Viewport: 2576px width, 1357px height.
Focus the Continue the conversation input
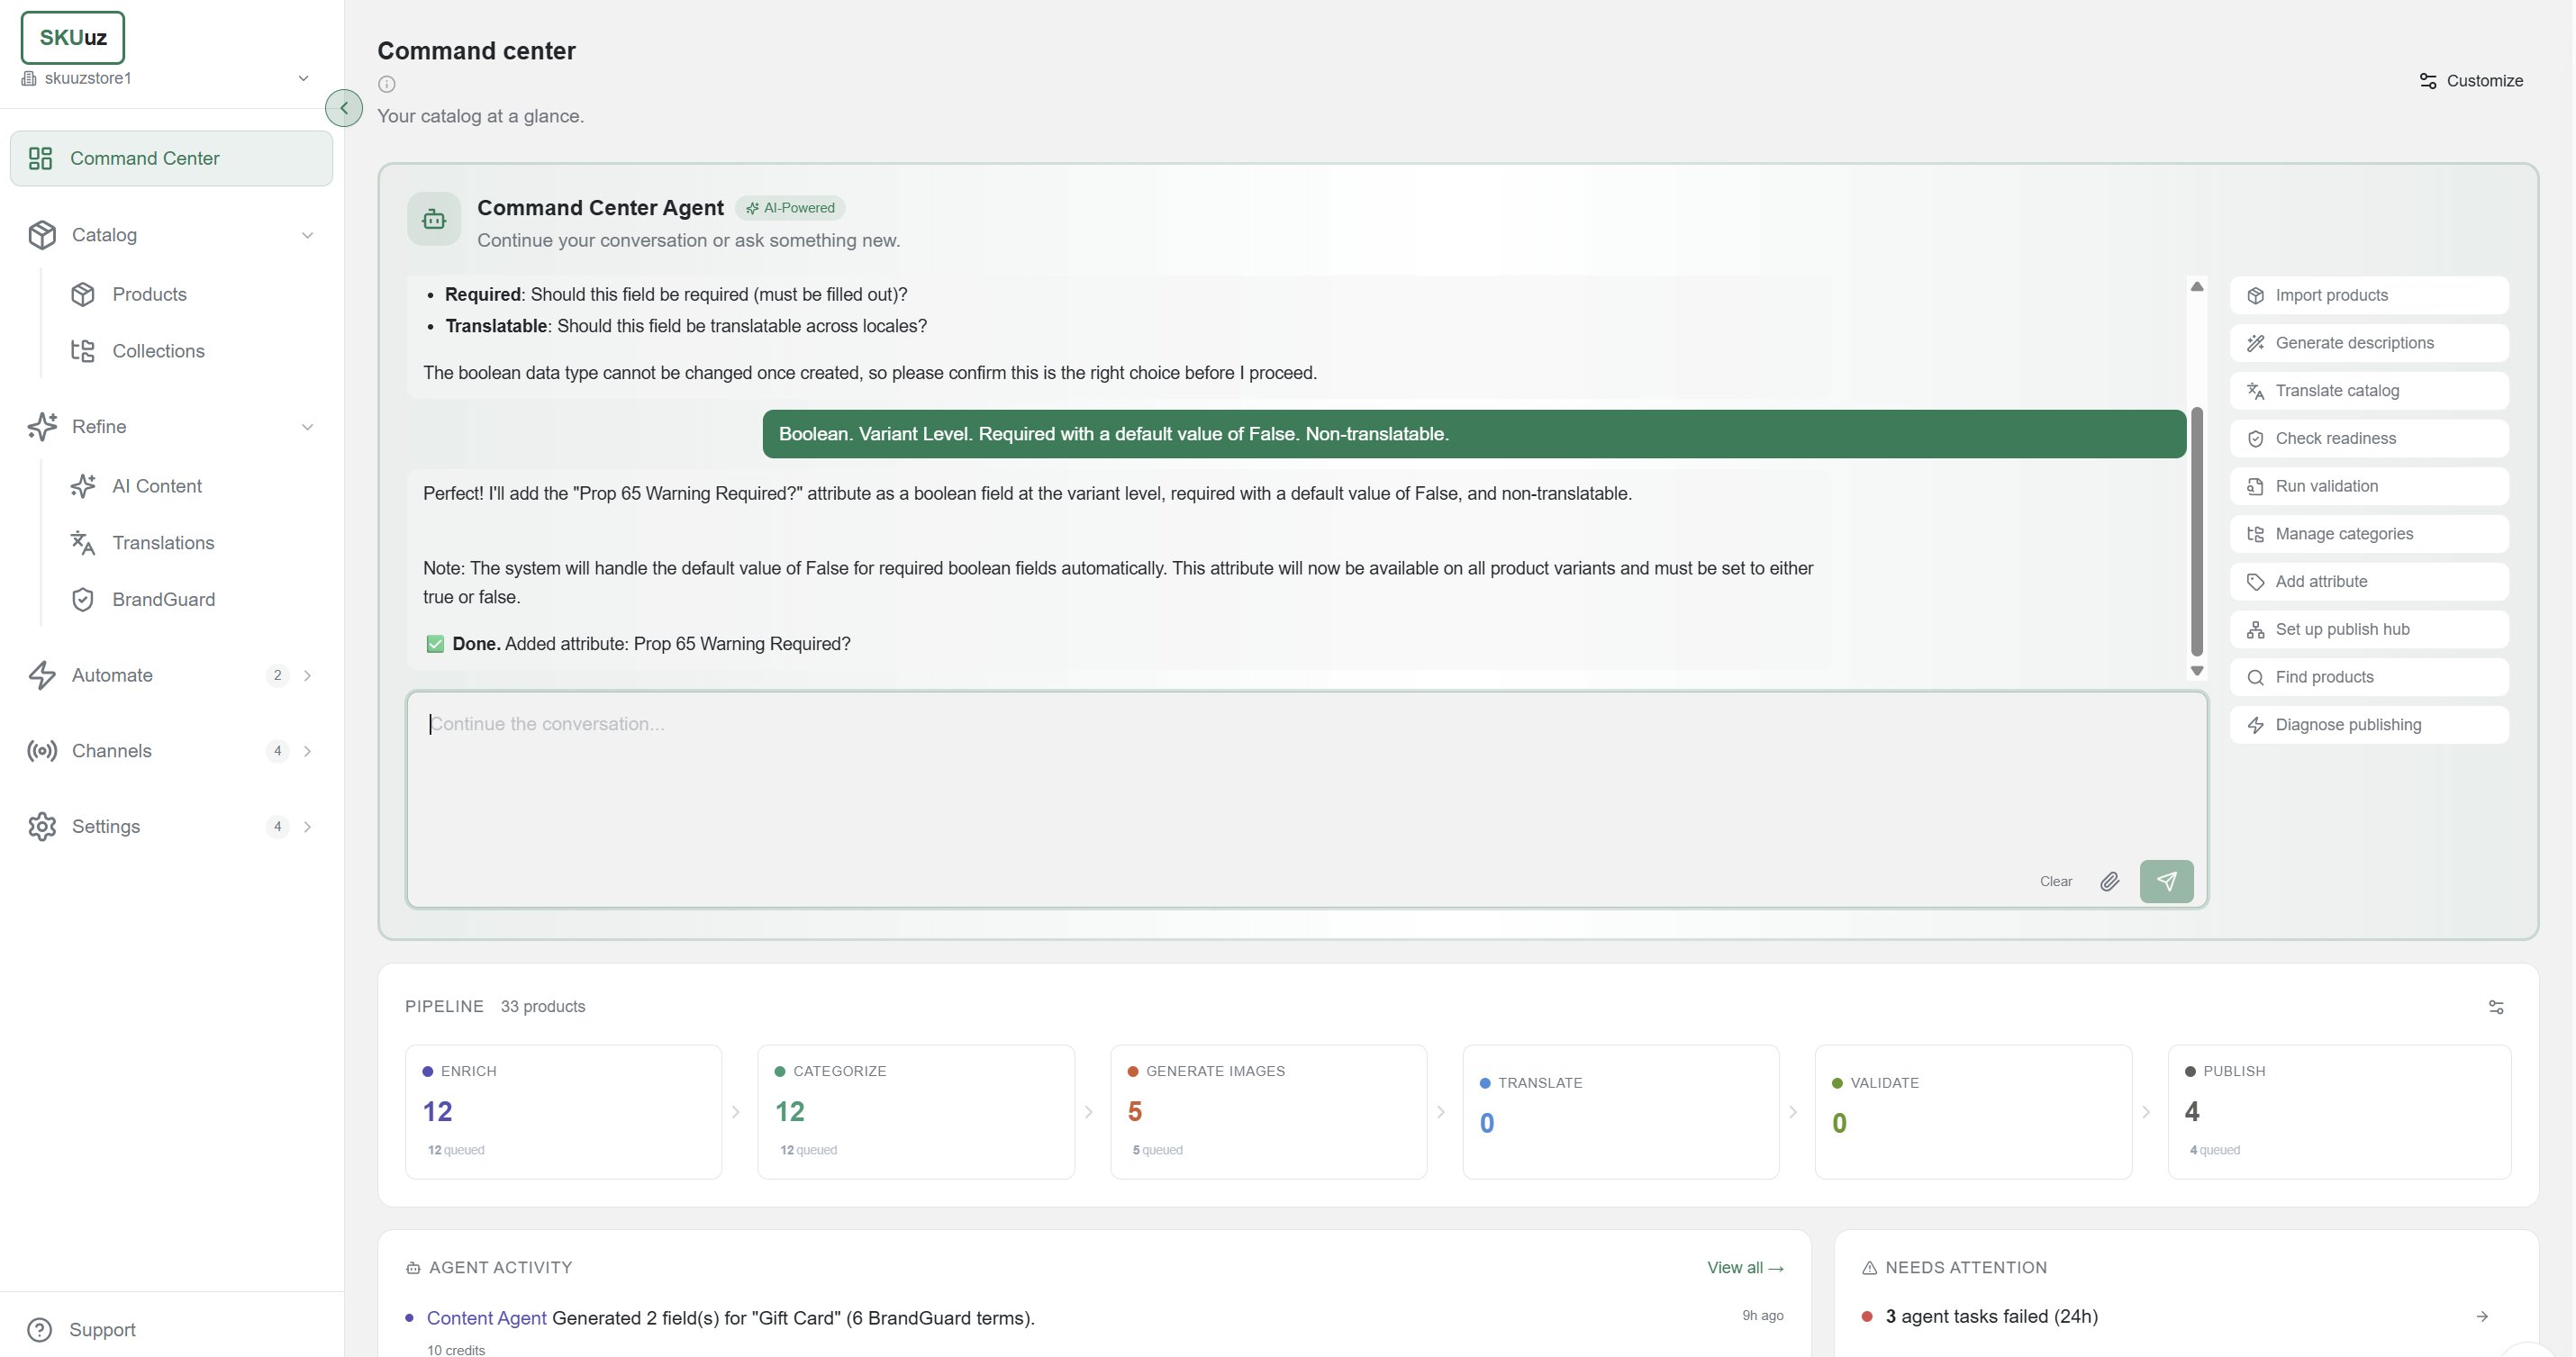1306,800
